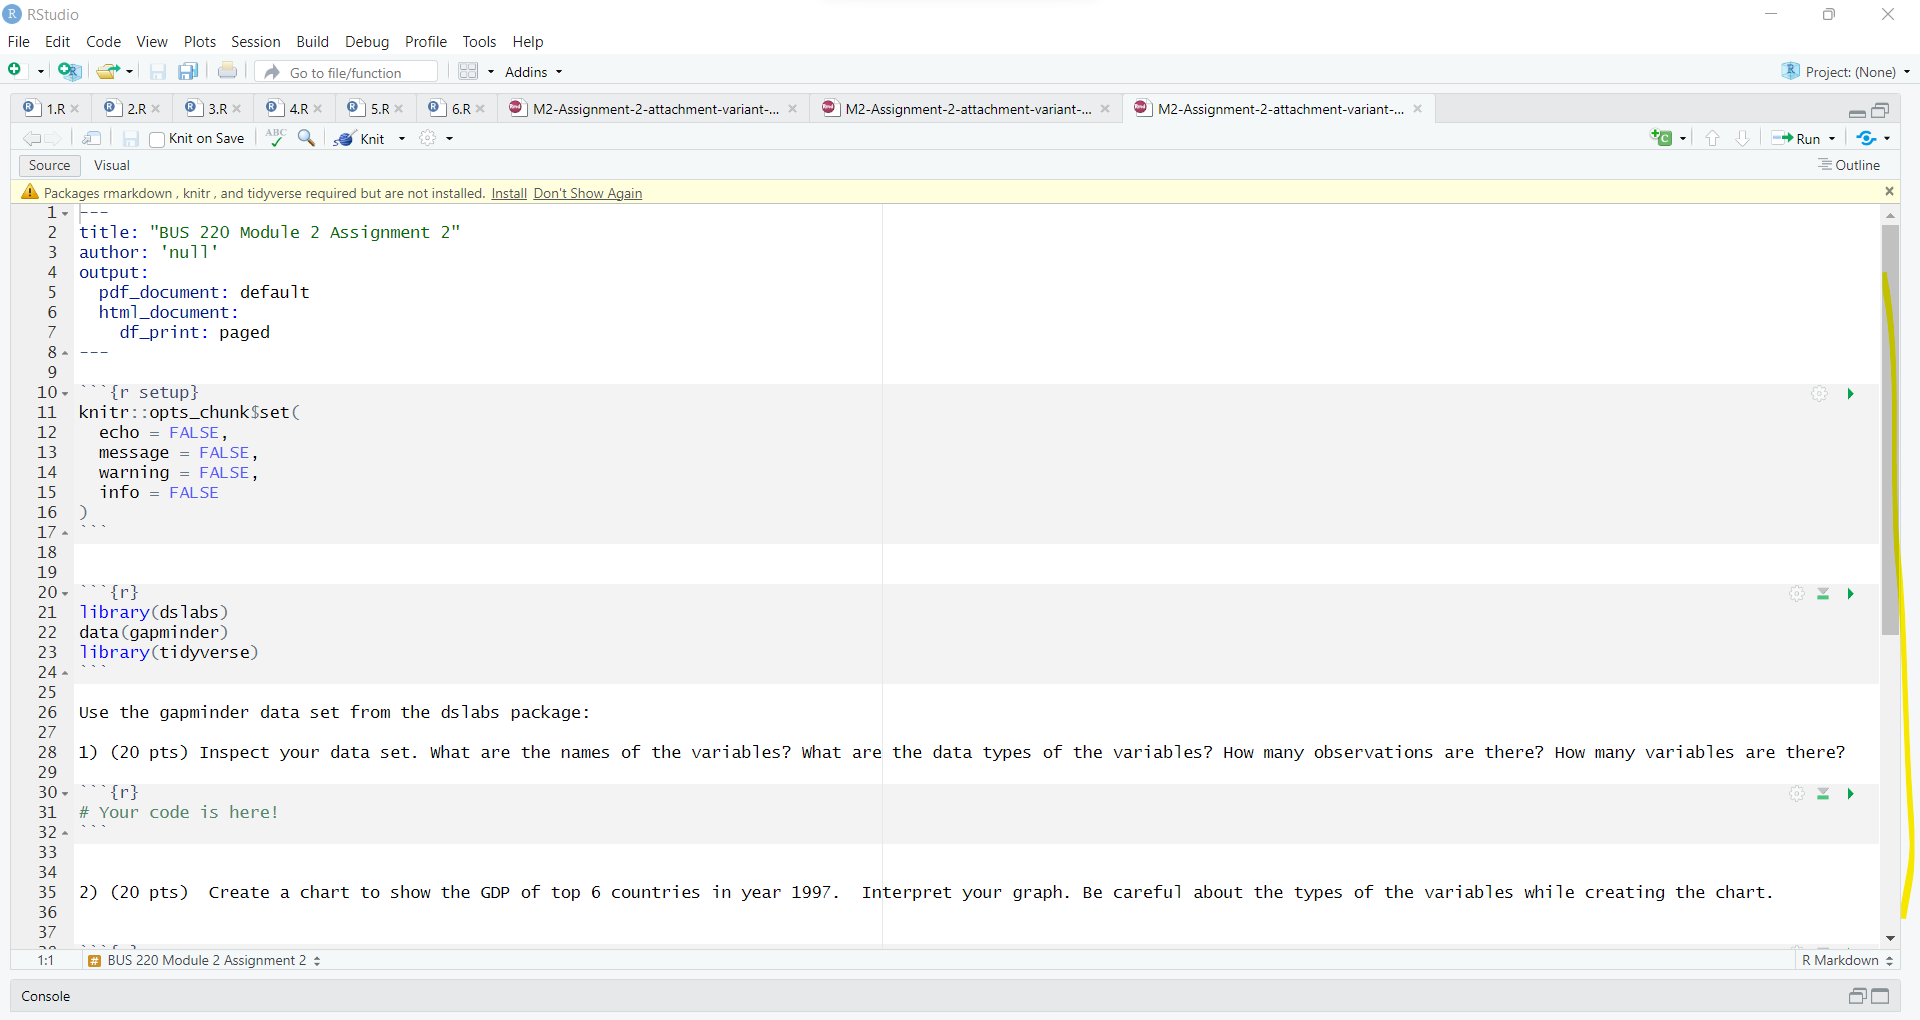This screenshot has height=1020, width=1920.
Task: Run all chunks above the library(dslabs) chunk
Action: (1823, 593)
